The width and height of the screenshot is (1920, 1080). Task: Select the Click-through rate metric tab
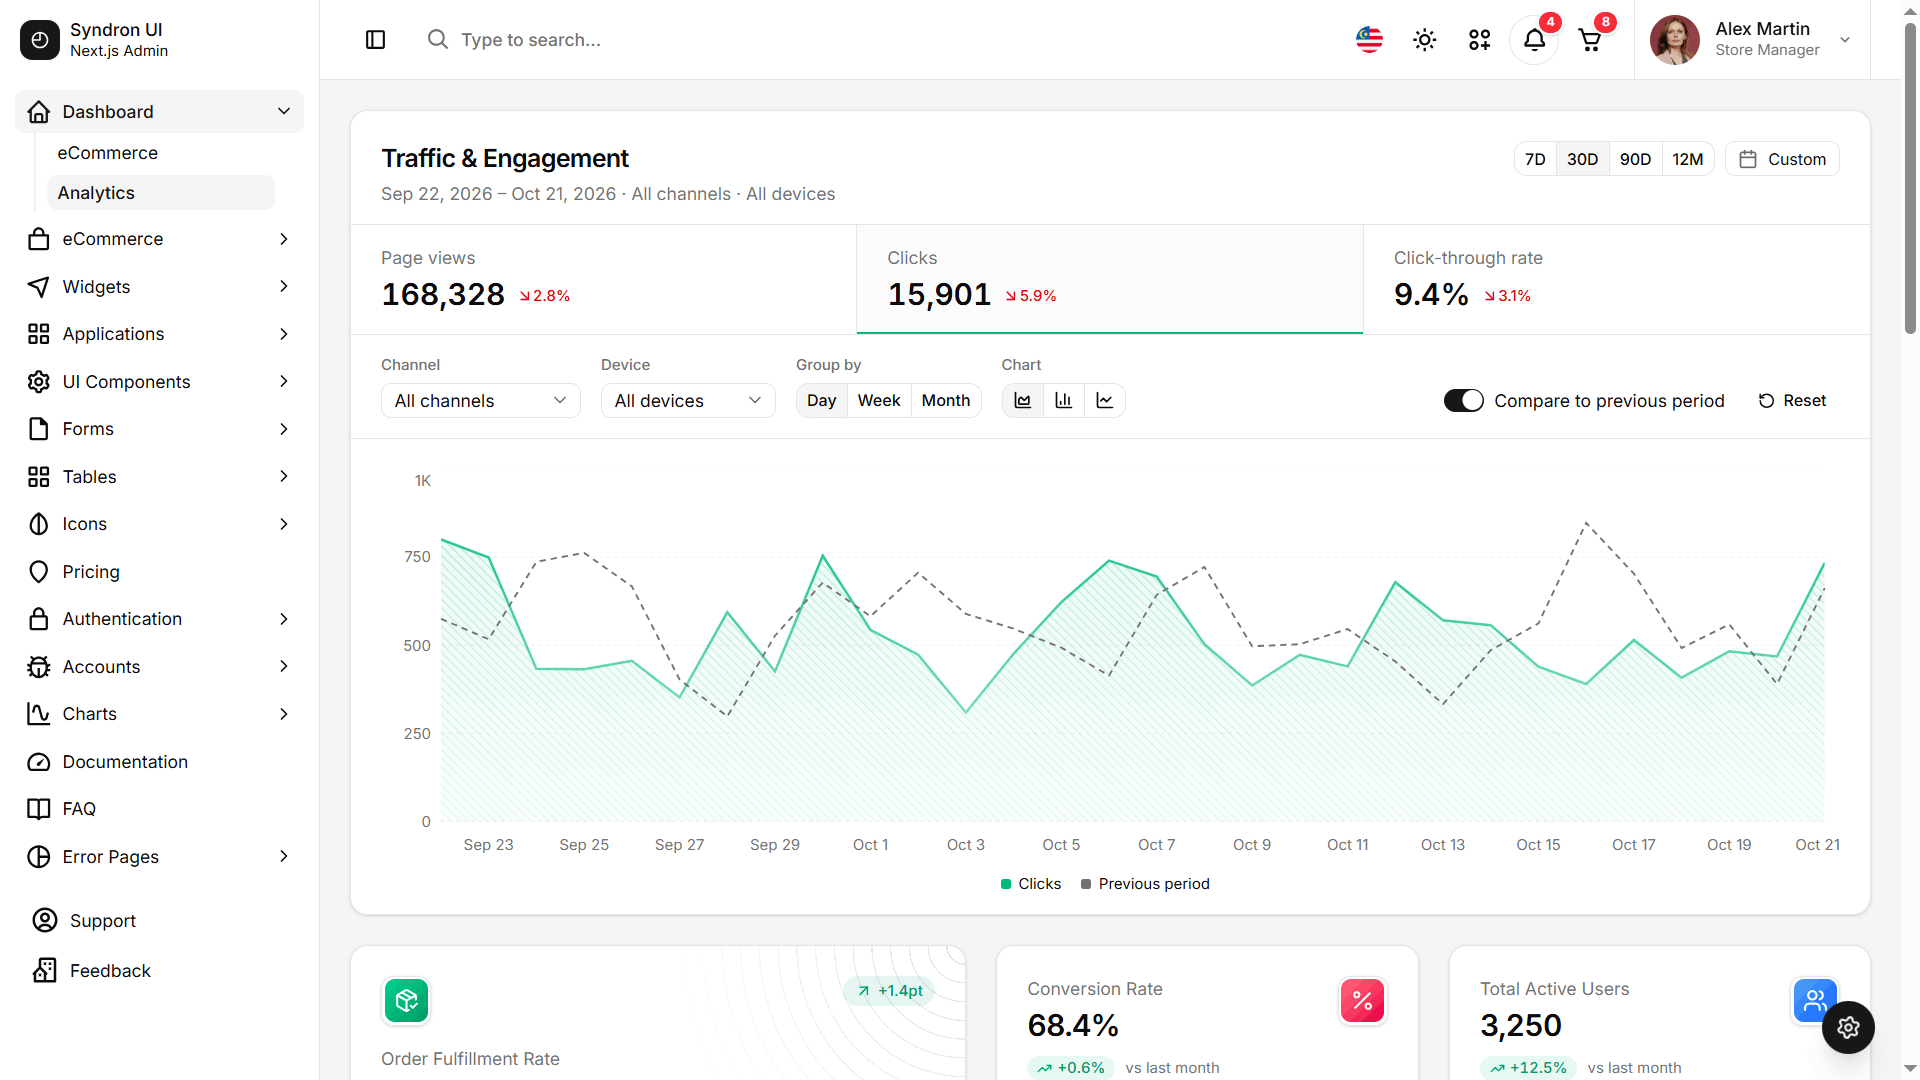(1616, 279)
